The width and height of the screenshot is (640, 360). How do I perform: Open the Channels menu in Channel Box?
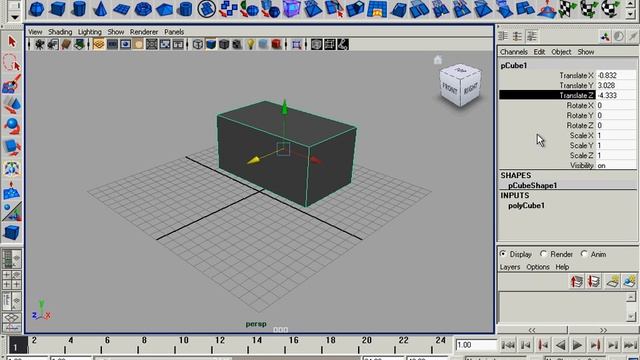[513, 52]
